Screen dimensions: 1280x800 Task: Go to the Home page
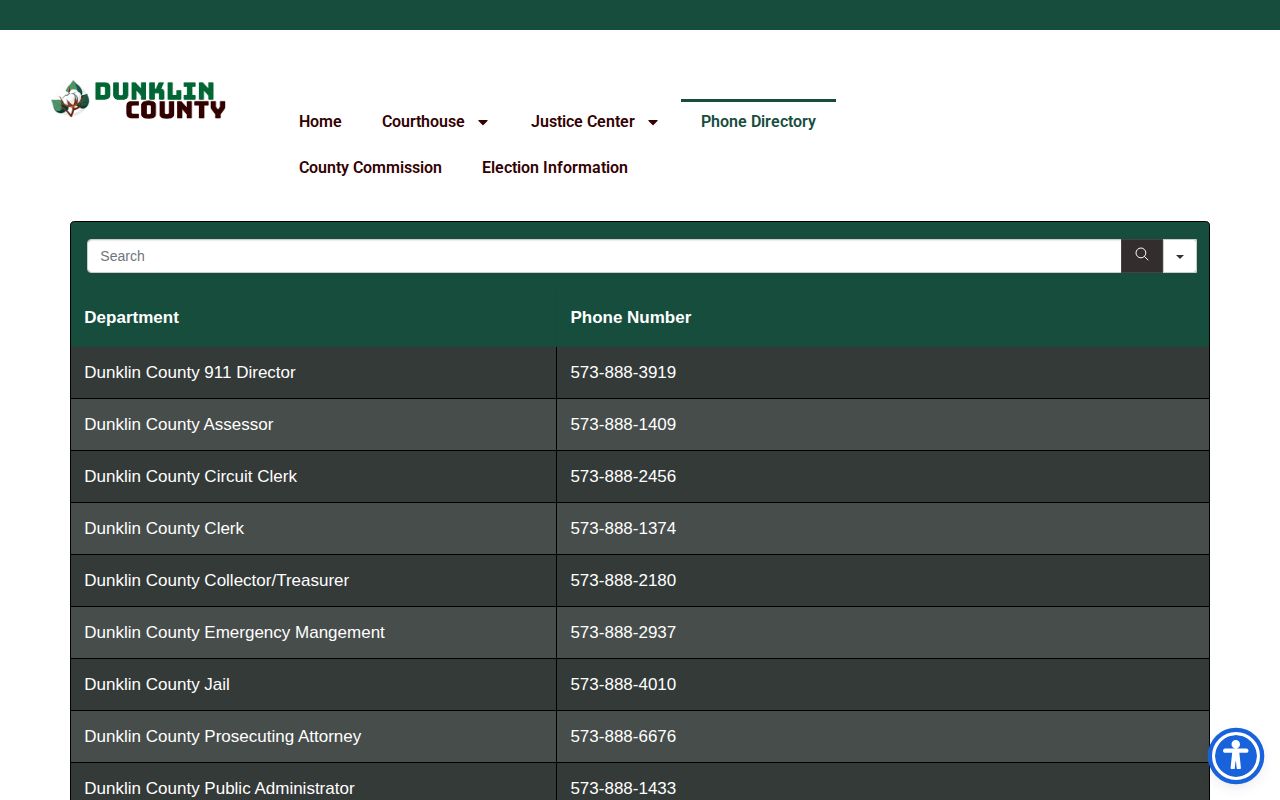pos(320,121)
